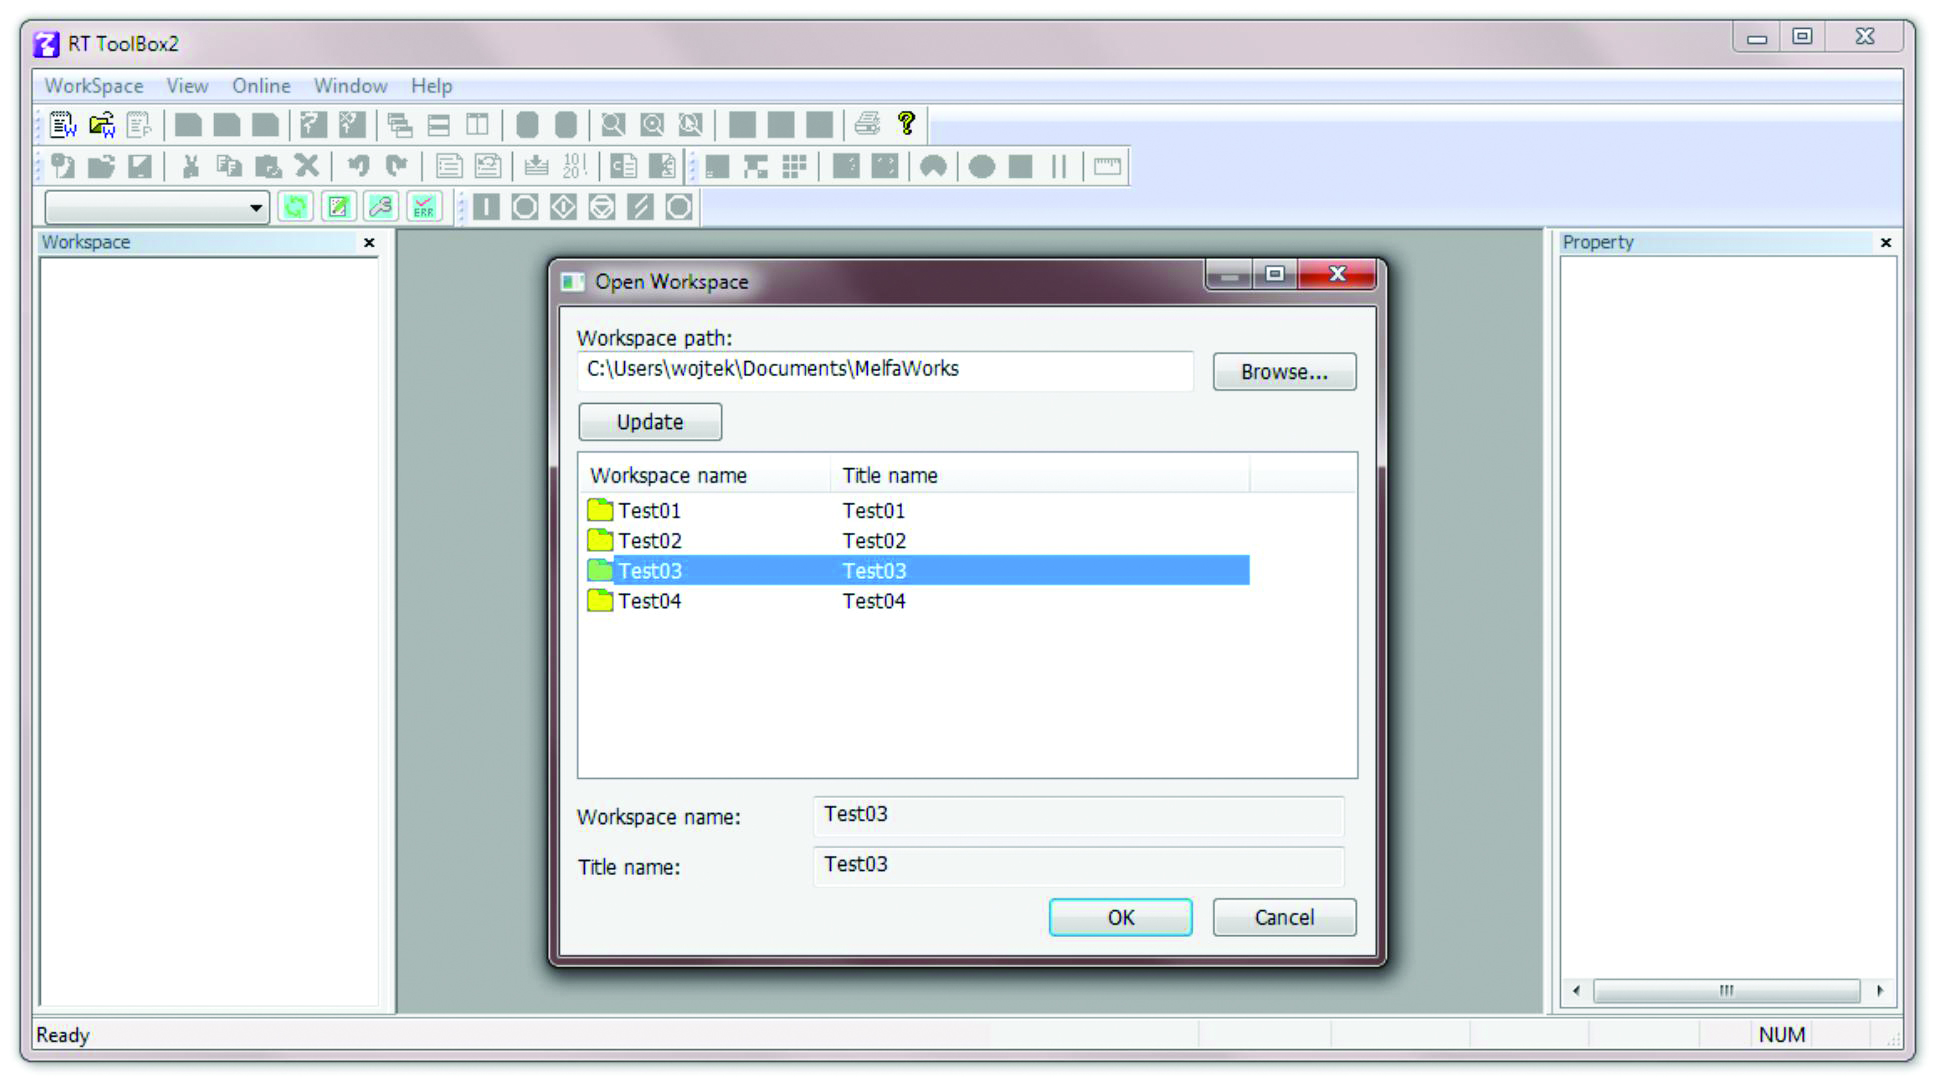Click the green pencil edit icon
1944x1078 pixels.
coord(339,207)
